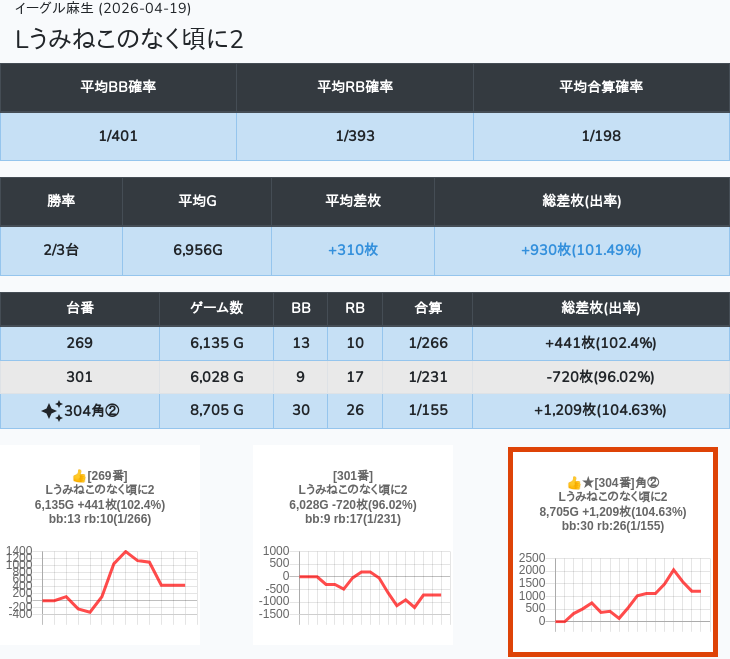The width and height of the screenshot is (730, 659).
Task: Click the star icon before [304番]
Action: (588, 483)
